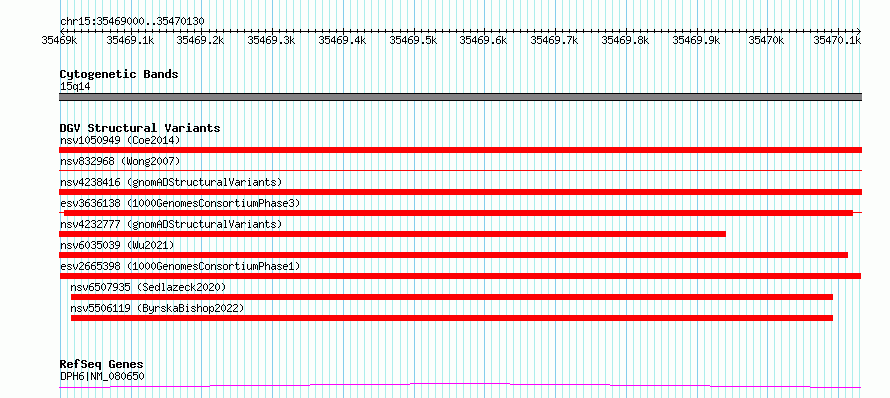Click the DGV Structural Variants track title

point(140,128)
